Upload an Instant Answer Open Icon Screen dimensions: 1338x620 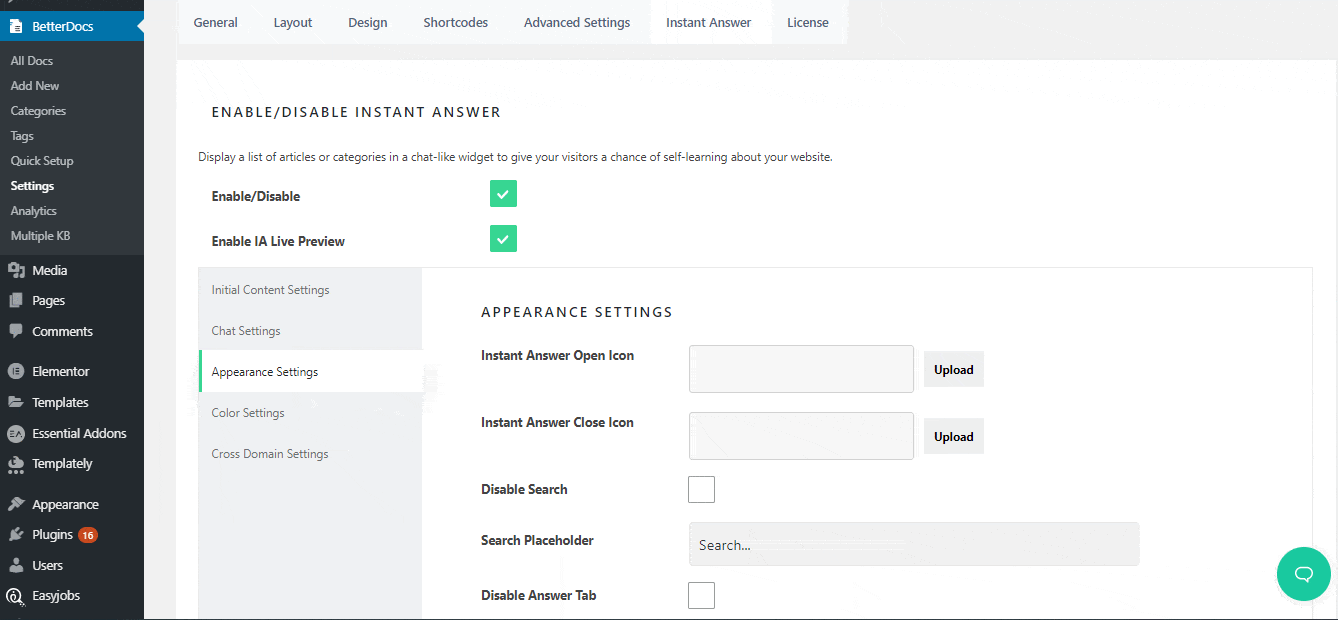(x=953, y=369)
